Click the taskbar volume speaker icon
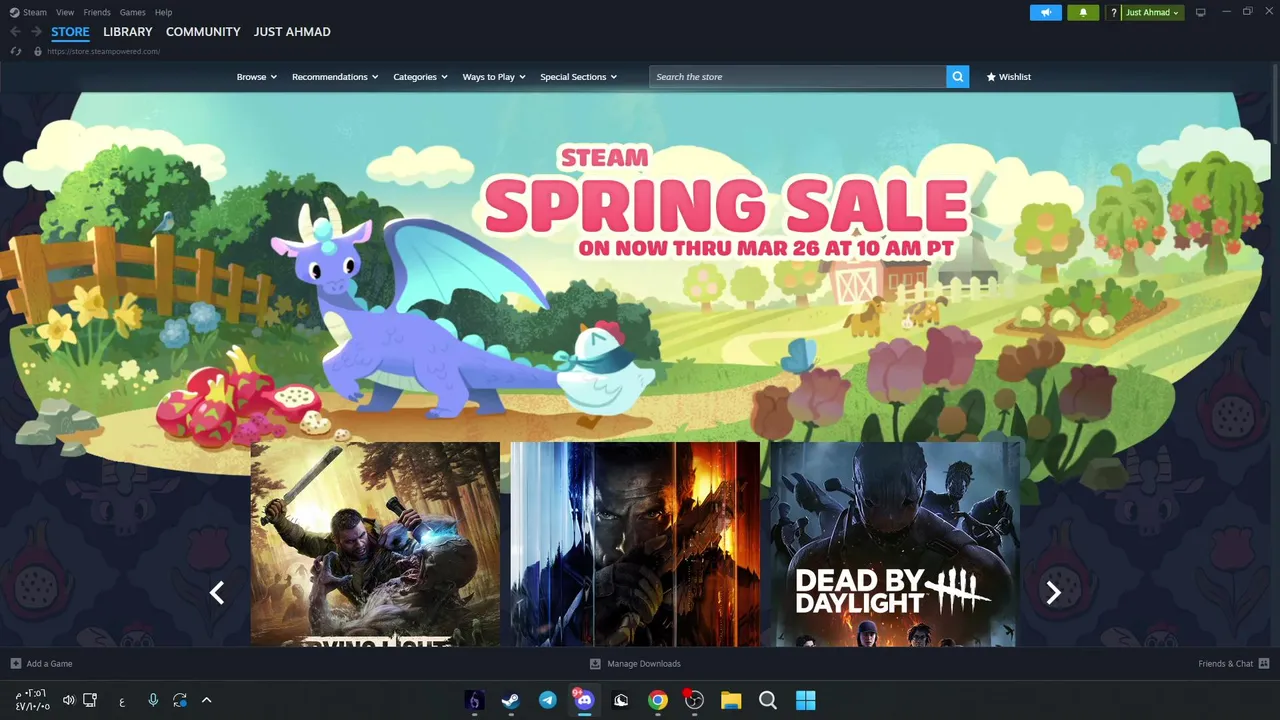The height and width of the screenshot is (720, 1280). tap(68, 700)
